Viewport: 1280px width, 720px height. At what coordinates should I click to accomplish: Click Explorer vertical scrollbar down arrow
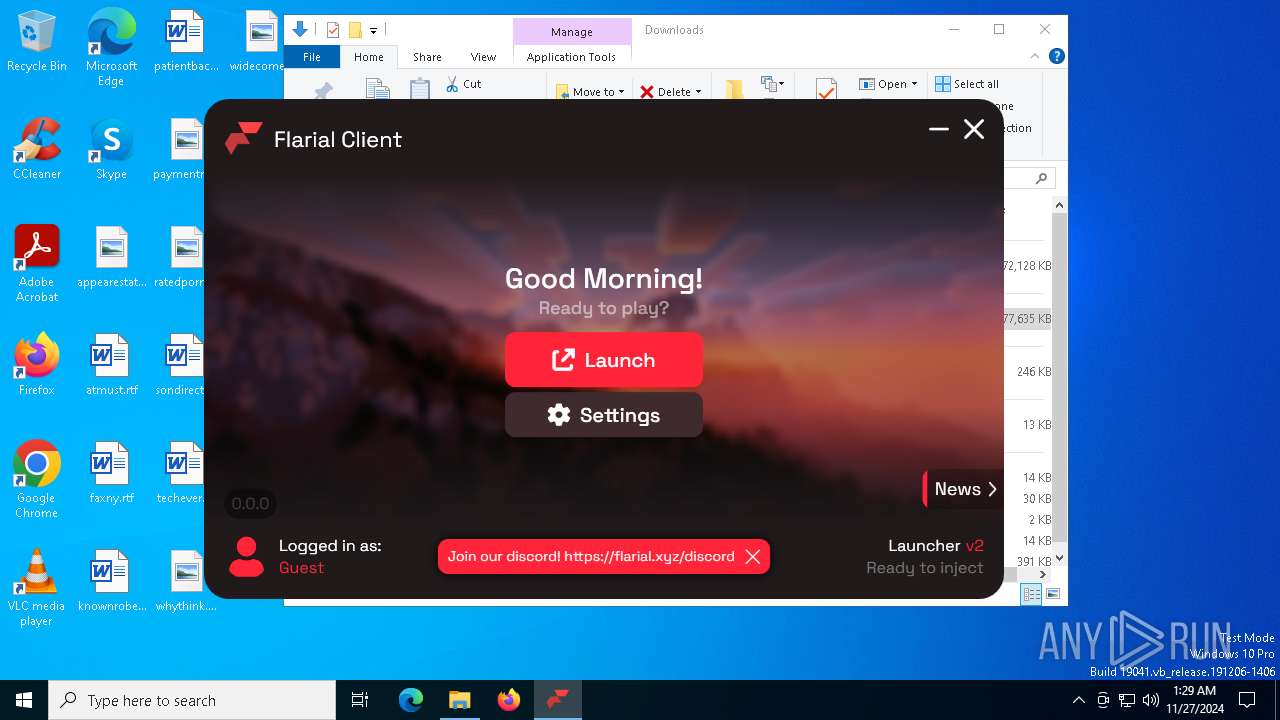pos(1060,558)
